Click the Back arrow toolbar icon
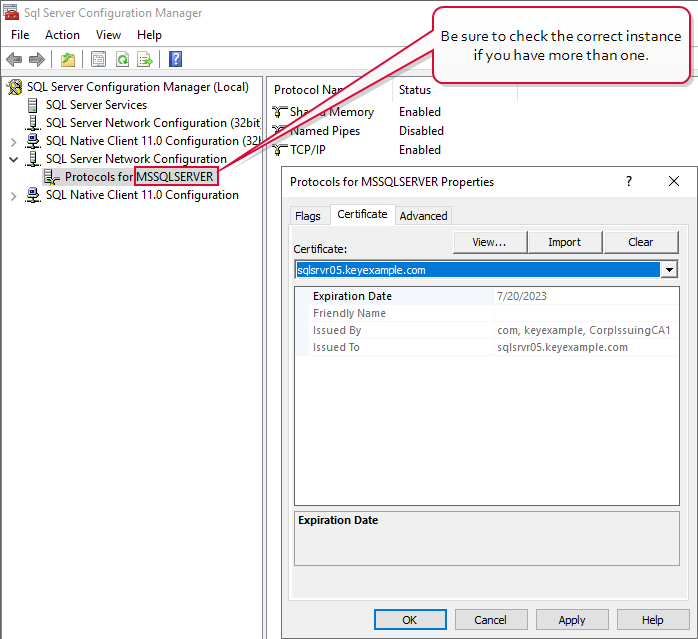 [x=14, y=59]
